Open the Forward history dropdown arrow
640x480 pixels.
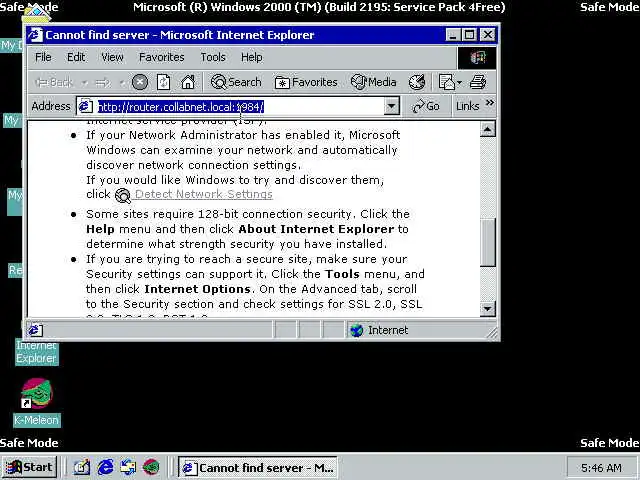click(x=122, y=83)
